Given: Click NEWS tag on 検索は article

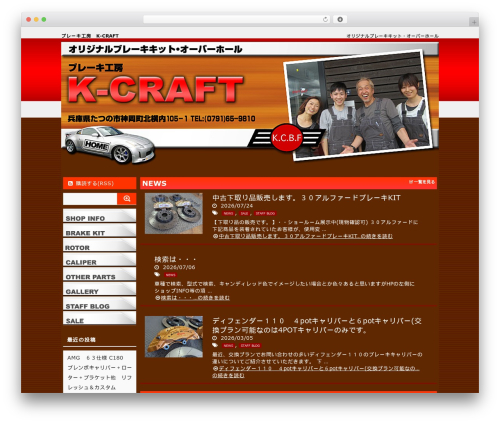Looking at the screenshot, I should pyautogui.click(x=170, y=275).
